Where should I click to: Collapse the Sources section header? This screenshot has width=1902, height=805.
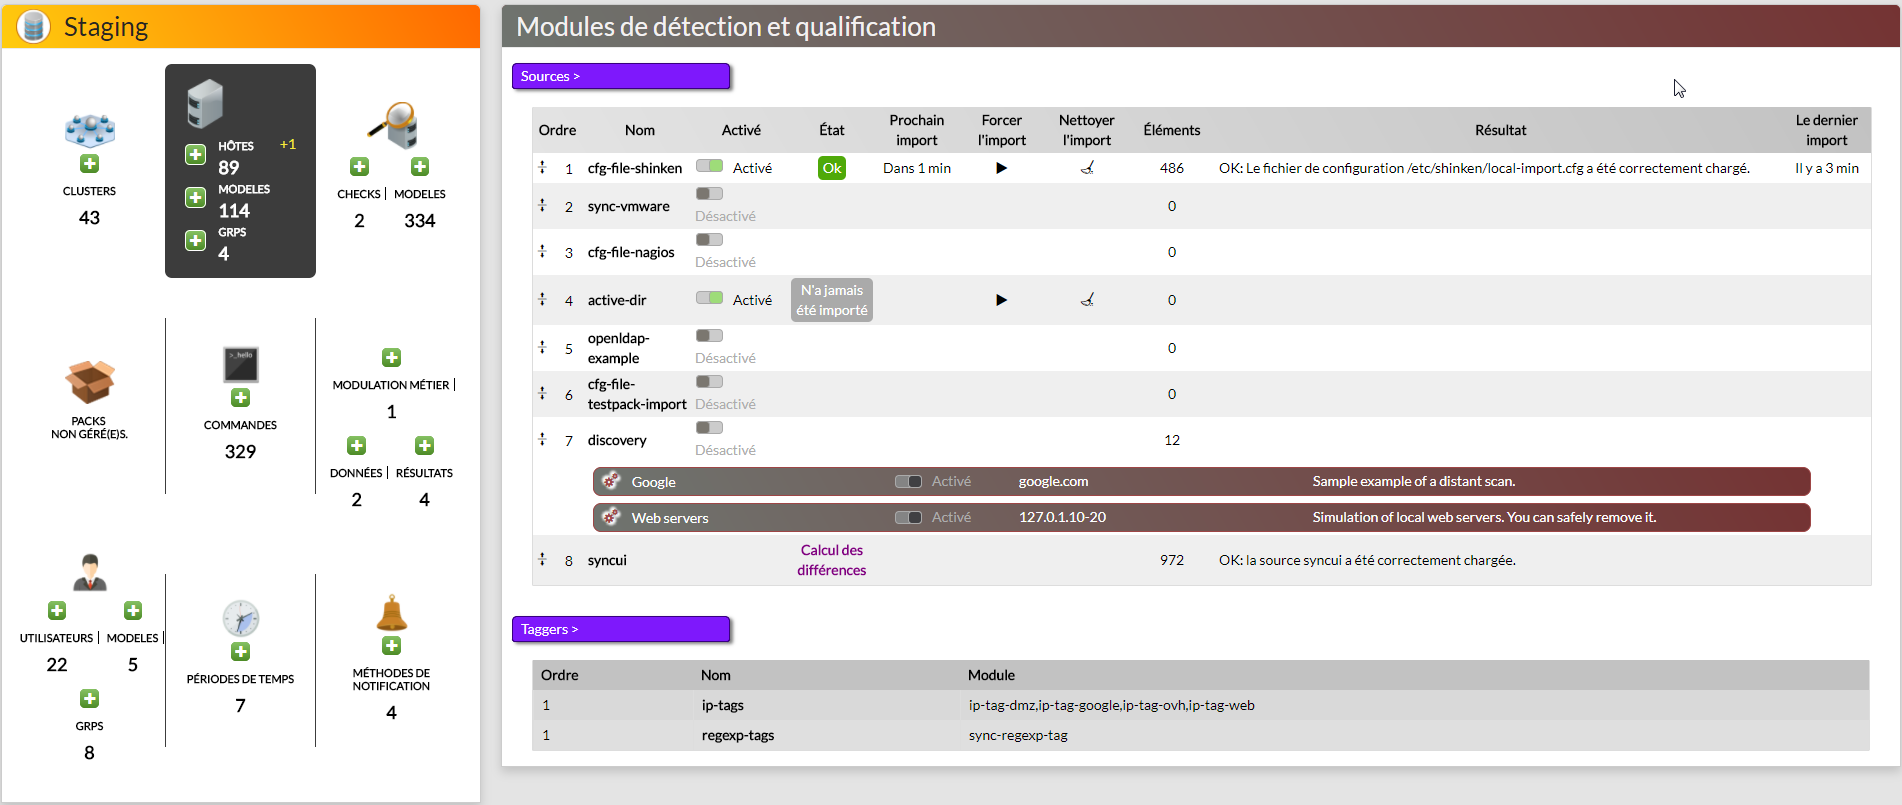click(620, 76)
